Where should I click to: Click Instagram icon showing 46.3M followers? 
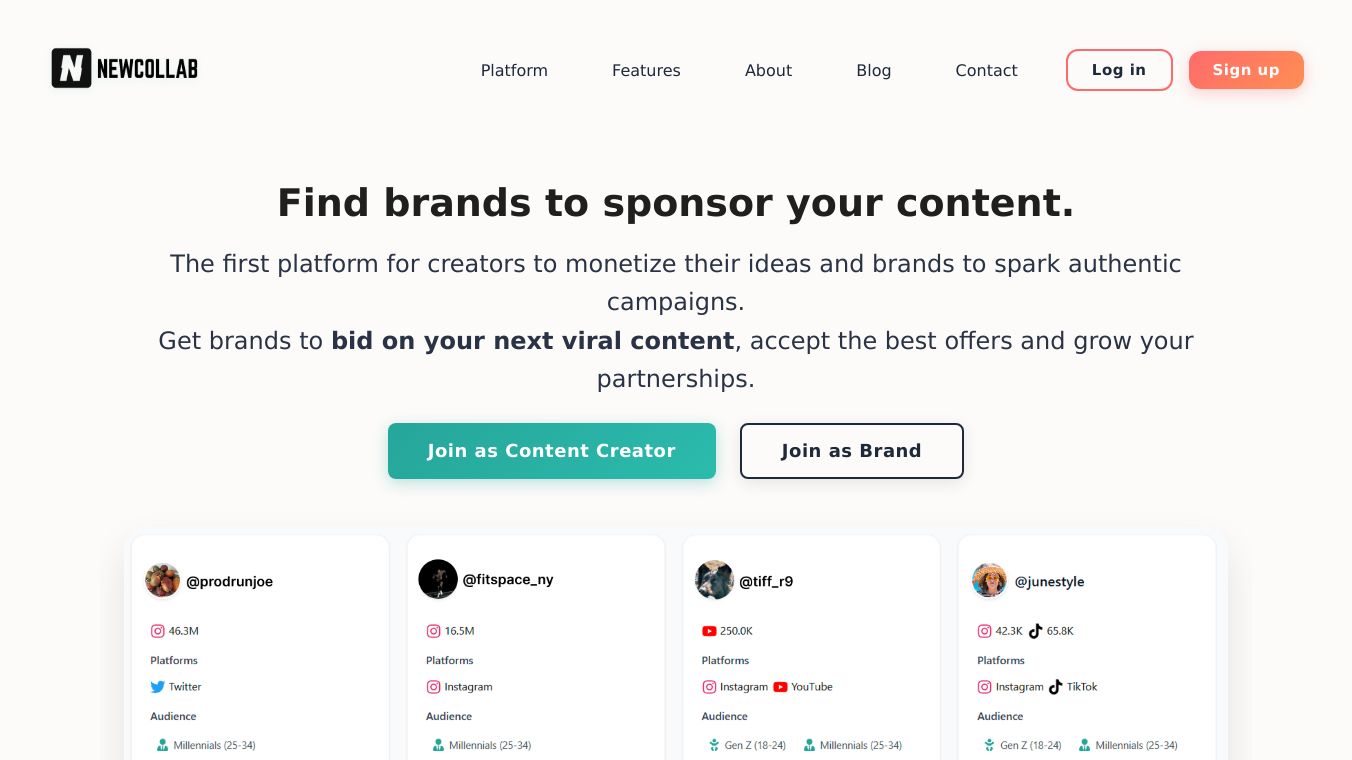coord(158,631)
